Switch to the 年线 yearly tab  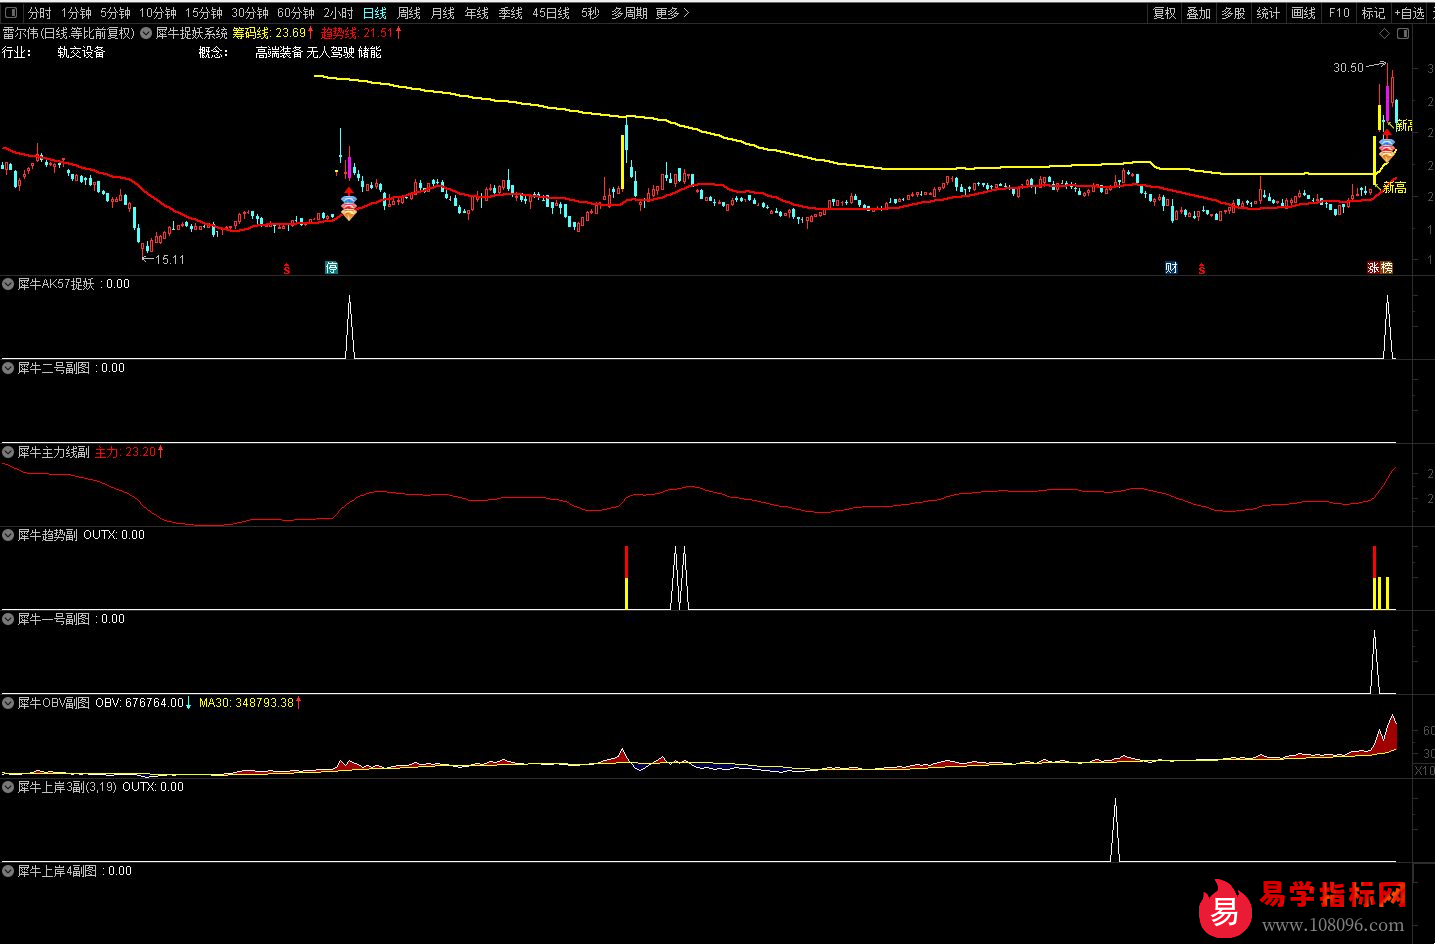coord(476,13)
